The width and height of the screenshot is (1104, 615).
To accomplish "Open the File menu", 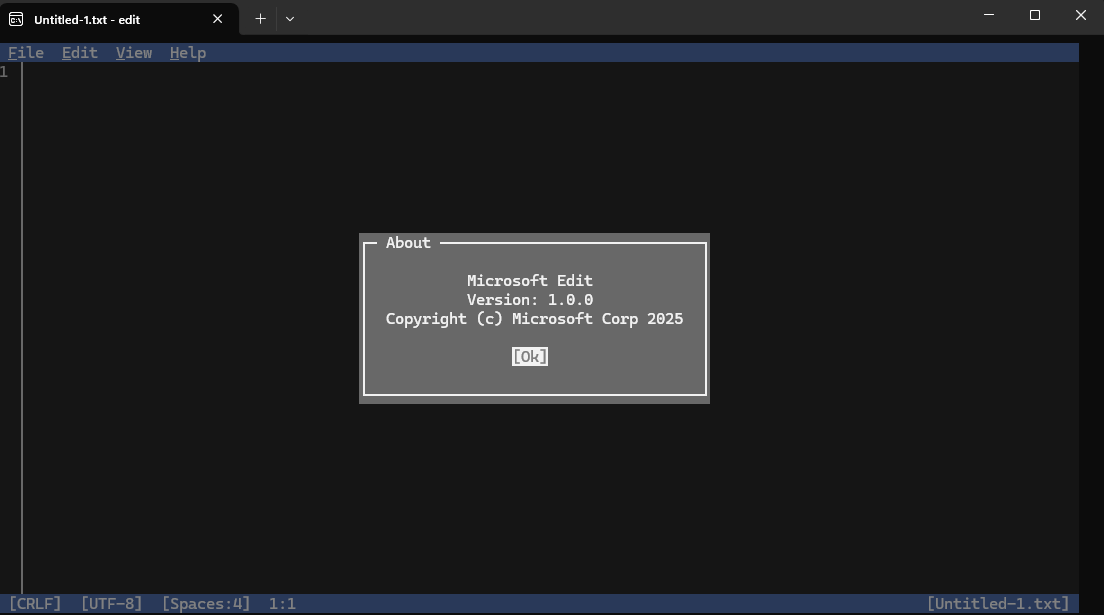I will [26, 53].
